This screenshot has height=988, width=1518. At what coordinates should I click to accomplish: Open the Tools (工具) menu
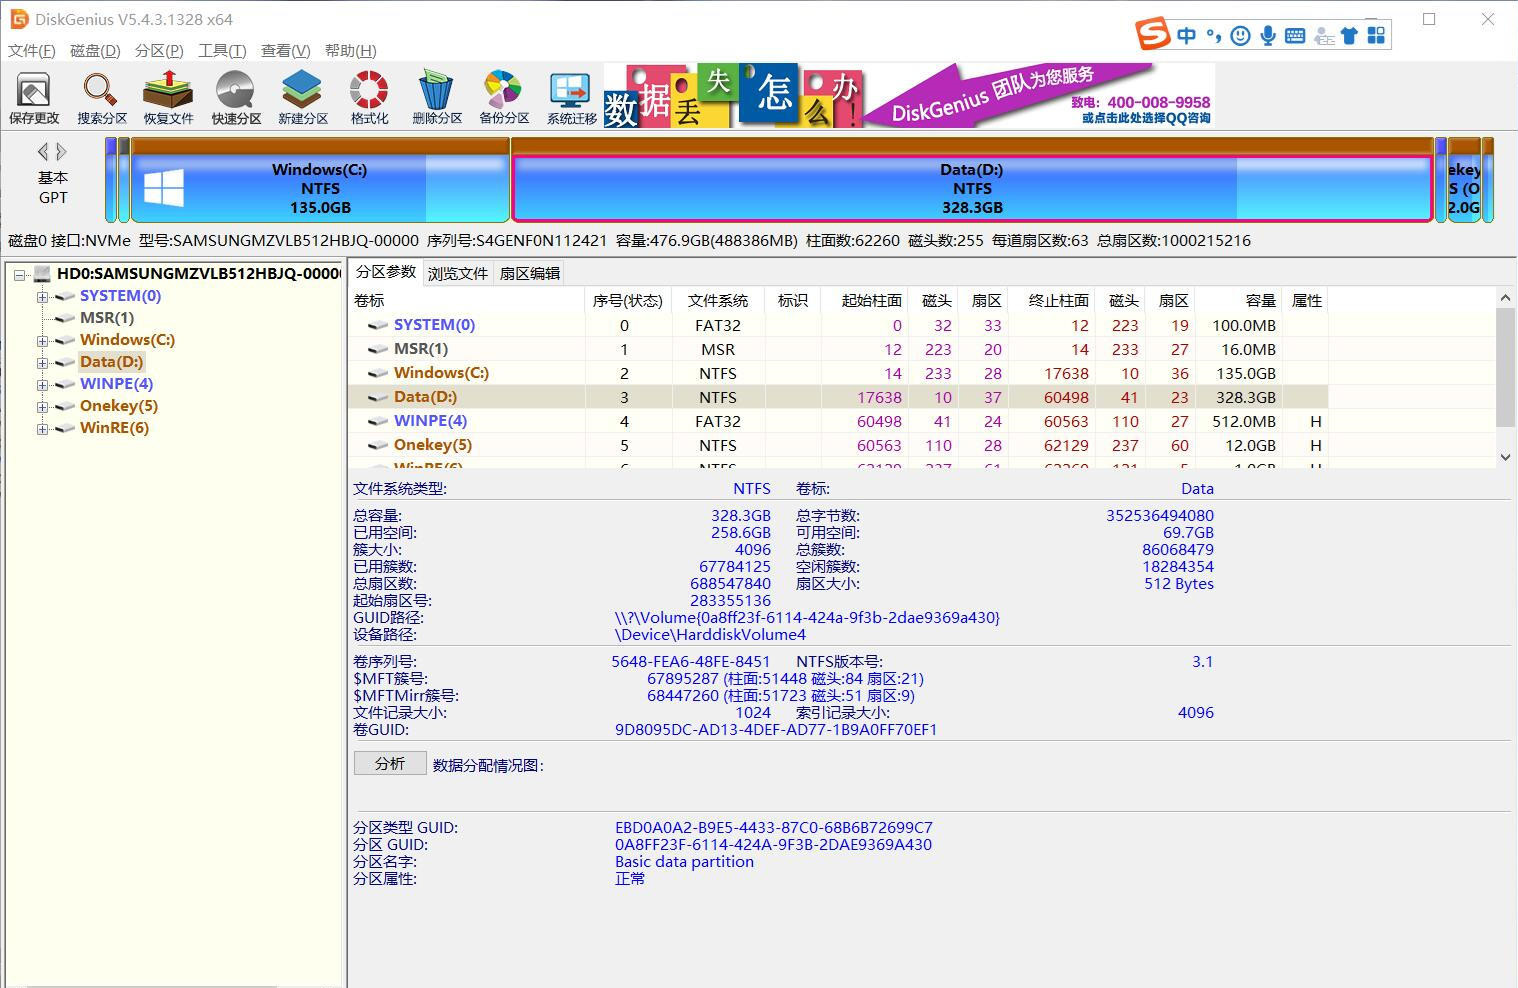(221, 51)
